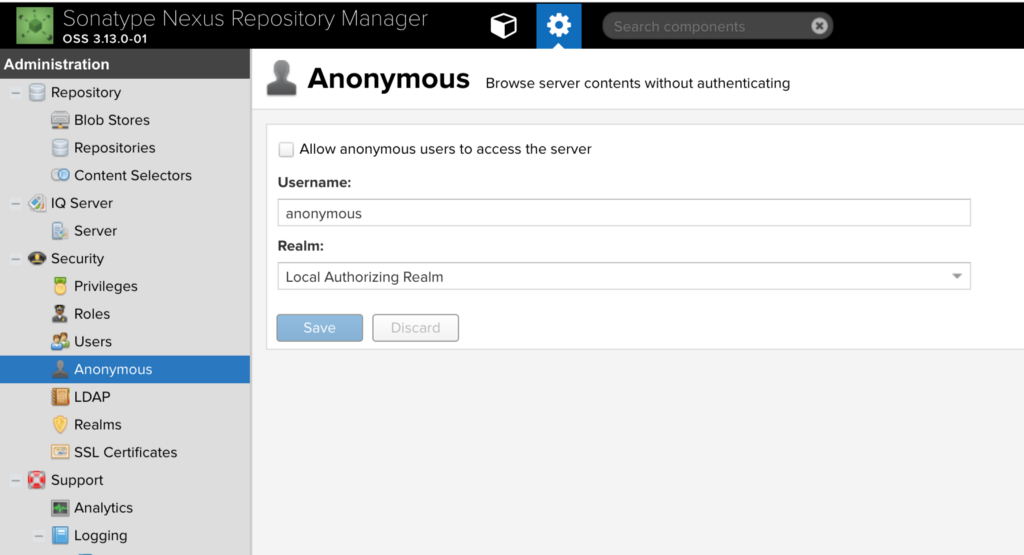This screenshot has height=555, width=1024.
Task: Clear search with the X icon
Action: (819, 25)
